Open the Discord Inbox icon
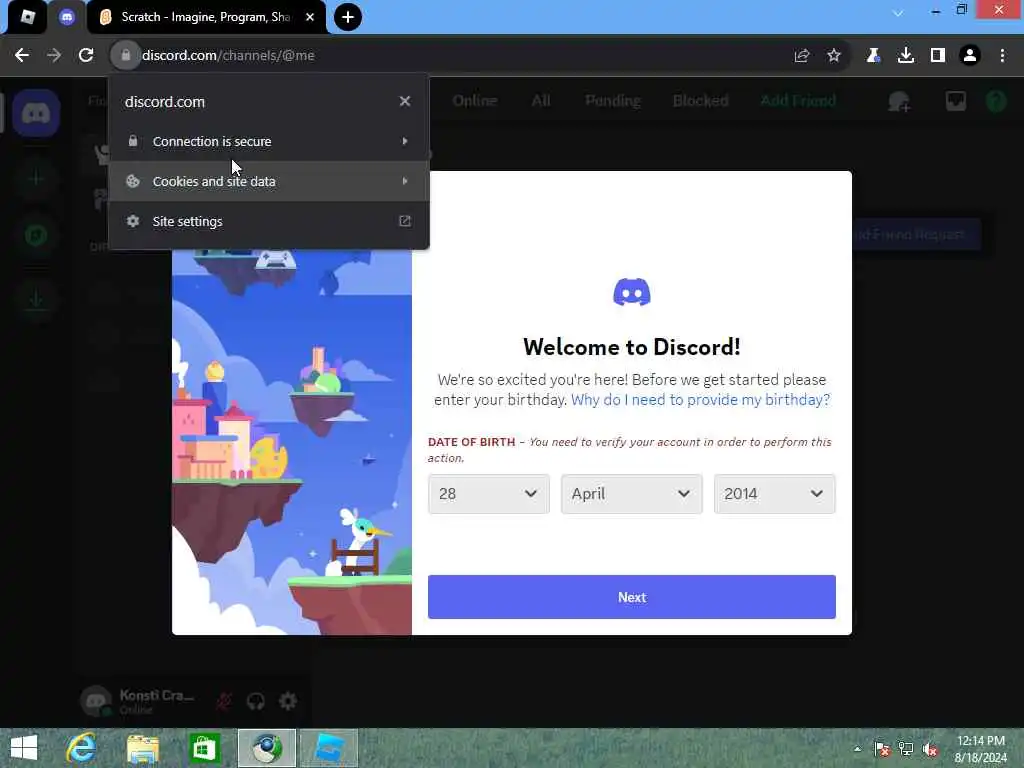1024x768 pixels. coord(955,101)
